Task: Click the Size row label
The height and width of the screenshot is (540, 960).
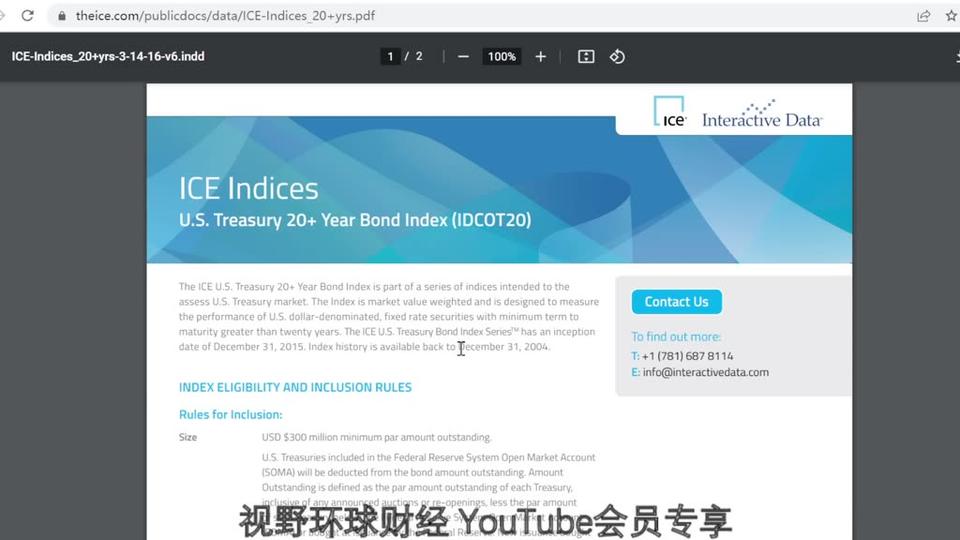Action: [188, 437]
